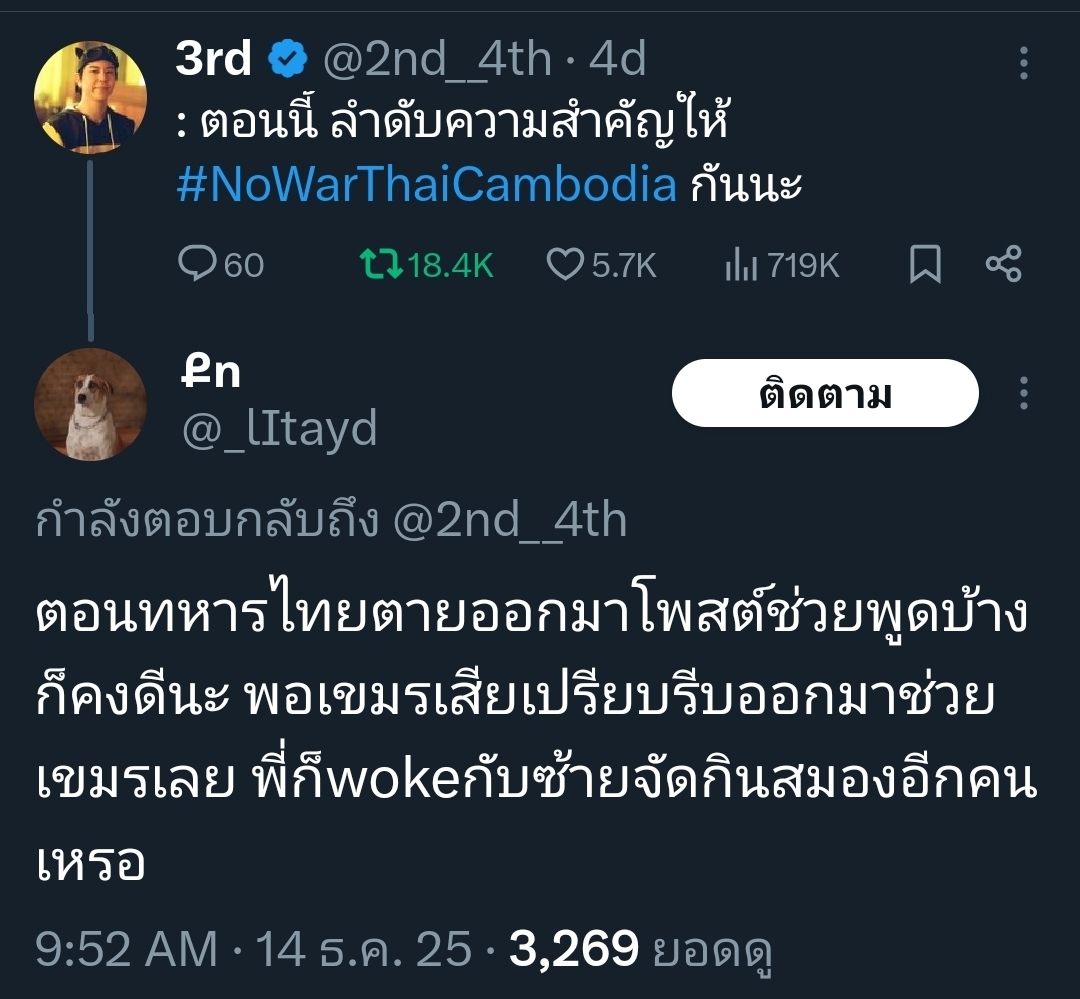This screenshot has width=1080, height=999.
Task: Click the 4d post age
Action: pos(618,62)
